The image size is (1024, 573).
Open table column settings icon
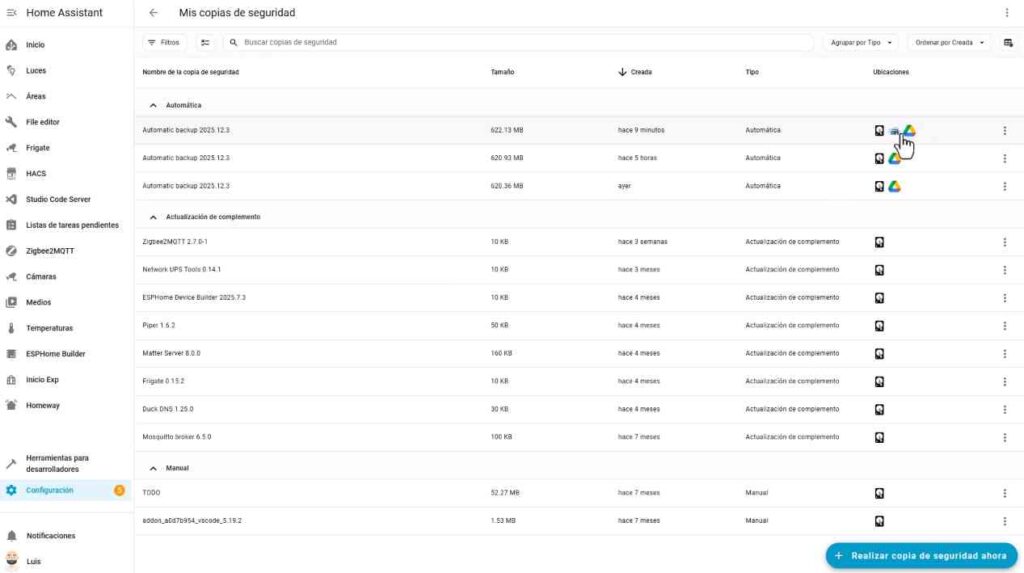[x=1008, y=43]
